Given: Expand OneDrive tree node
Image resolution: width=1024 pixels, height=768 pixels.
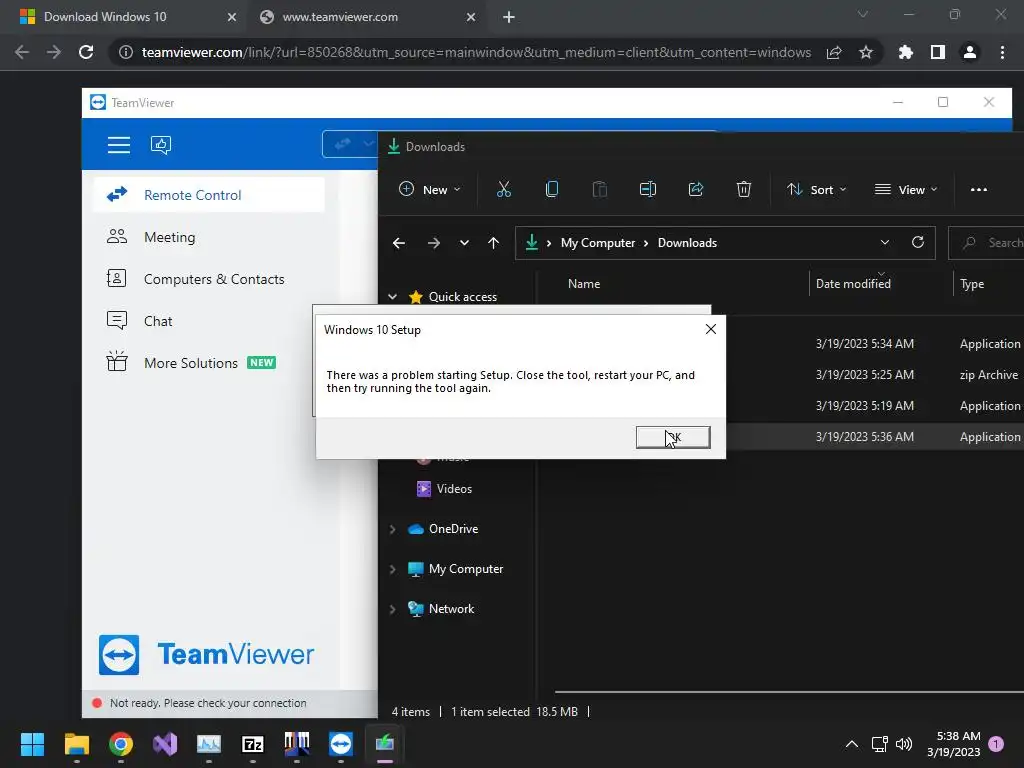Looking at the screenshot, I should tap(392, 529).
